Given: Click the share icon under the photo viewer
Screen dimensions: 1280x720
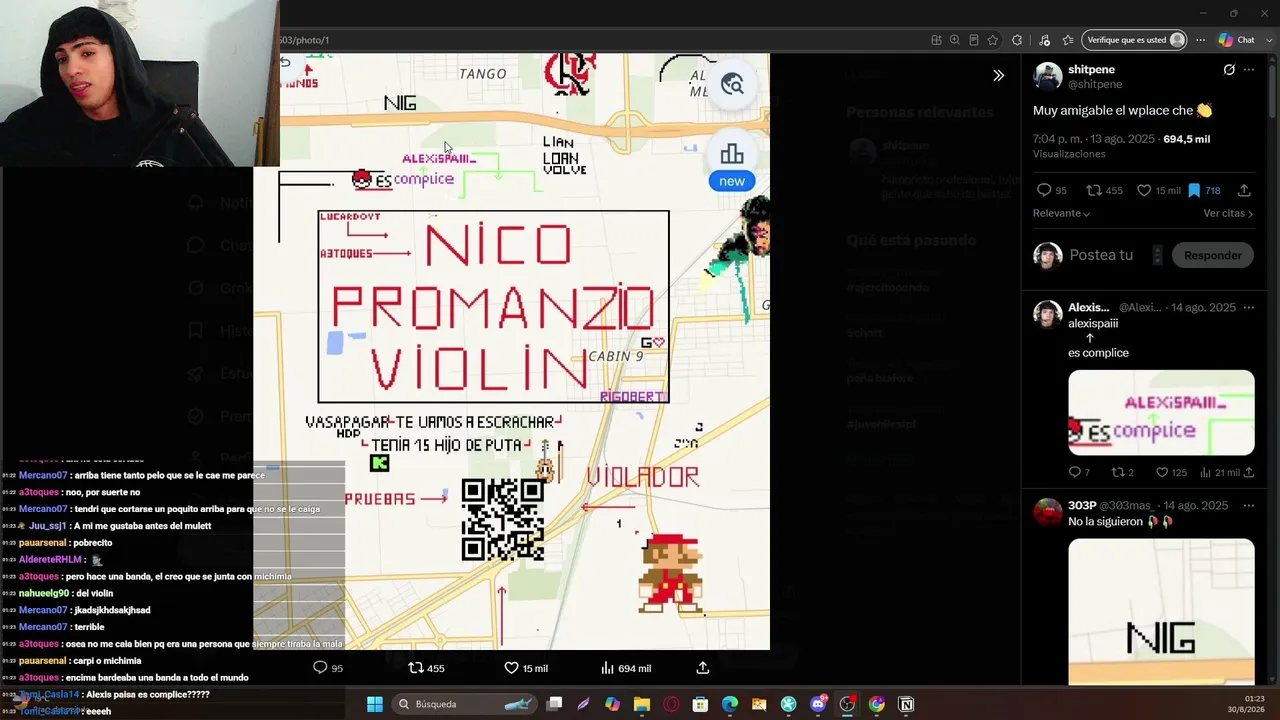Looking at the screenshot, I should pos(702,668).
